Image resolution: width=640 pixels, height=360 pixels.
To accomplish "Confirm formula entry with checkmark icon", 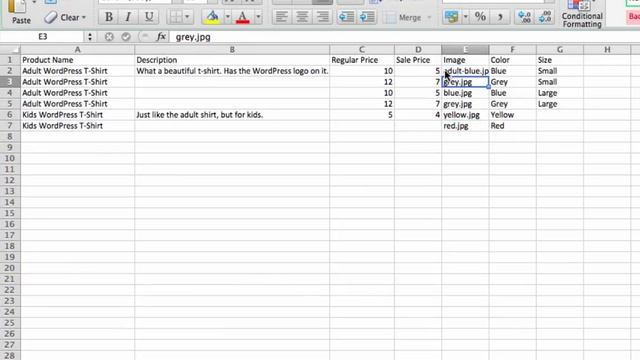I will point(126,37).
